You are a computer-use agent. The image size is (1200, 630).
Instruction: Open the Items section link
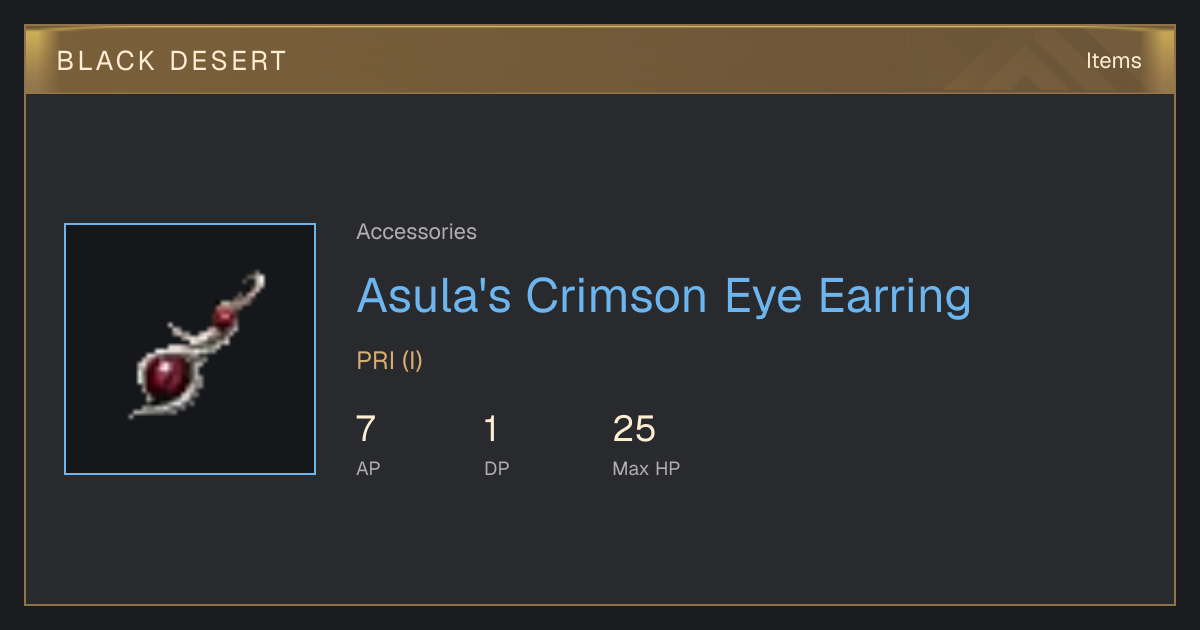click(1113, 60)
